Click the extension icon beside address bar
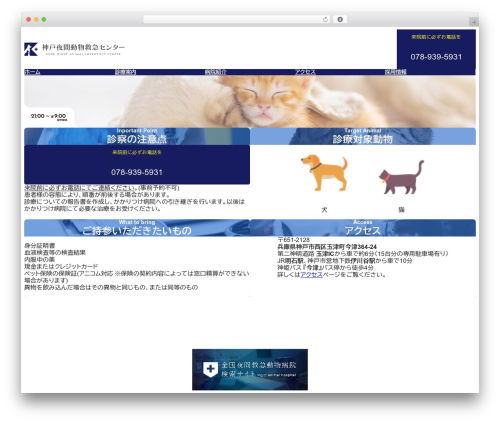The width and height of the screenshot is (500, 423). coord(340,19)
